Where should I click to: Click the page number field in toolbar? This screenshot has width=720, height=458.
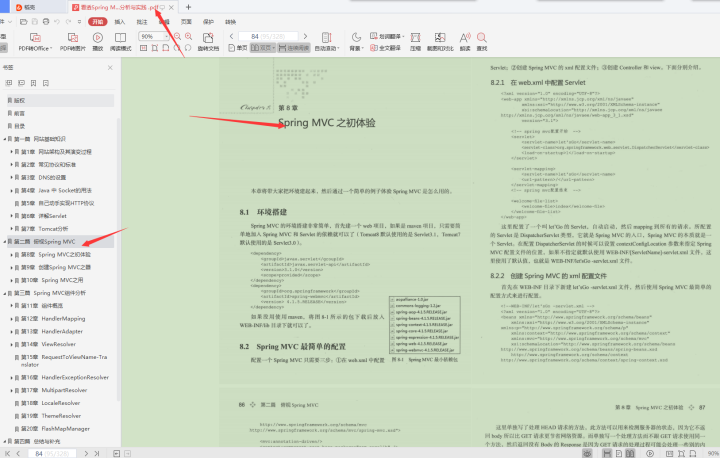click(268, 36)
